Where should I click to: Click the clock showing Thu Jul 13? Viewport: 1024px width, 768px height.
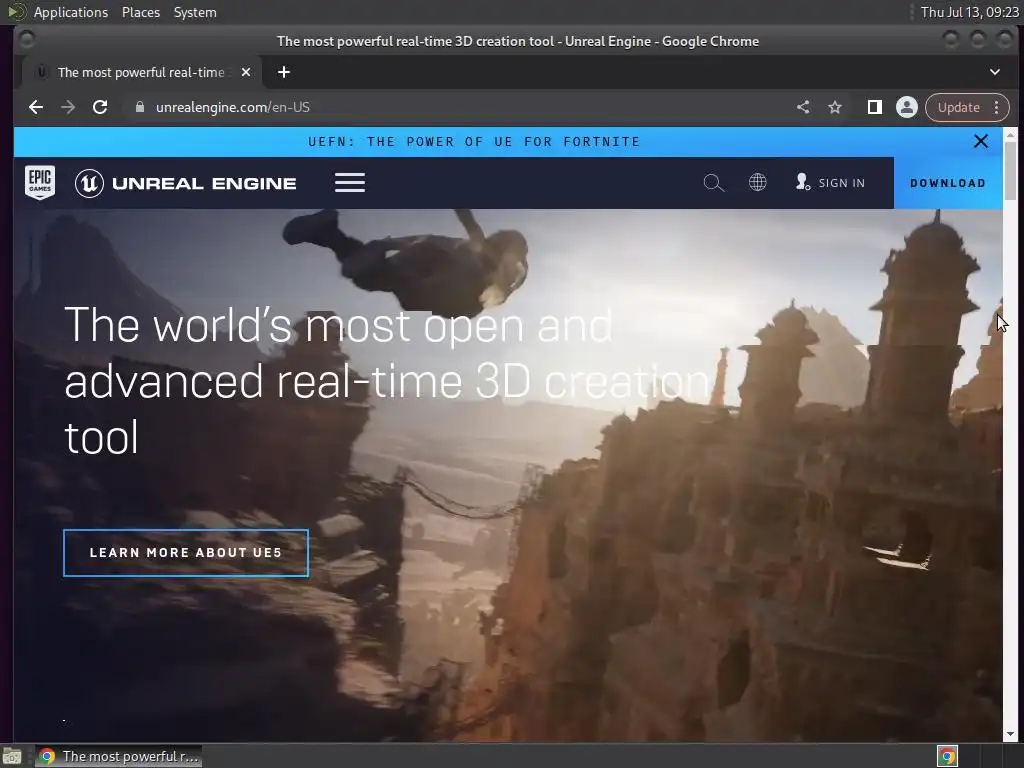969,12
